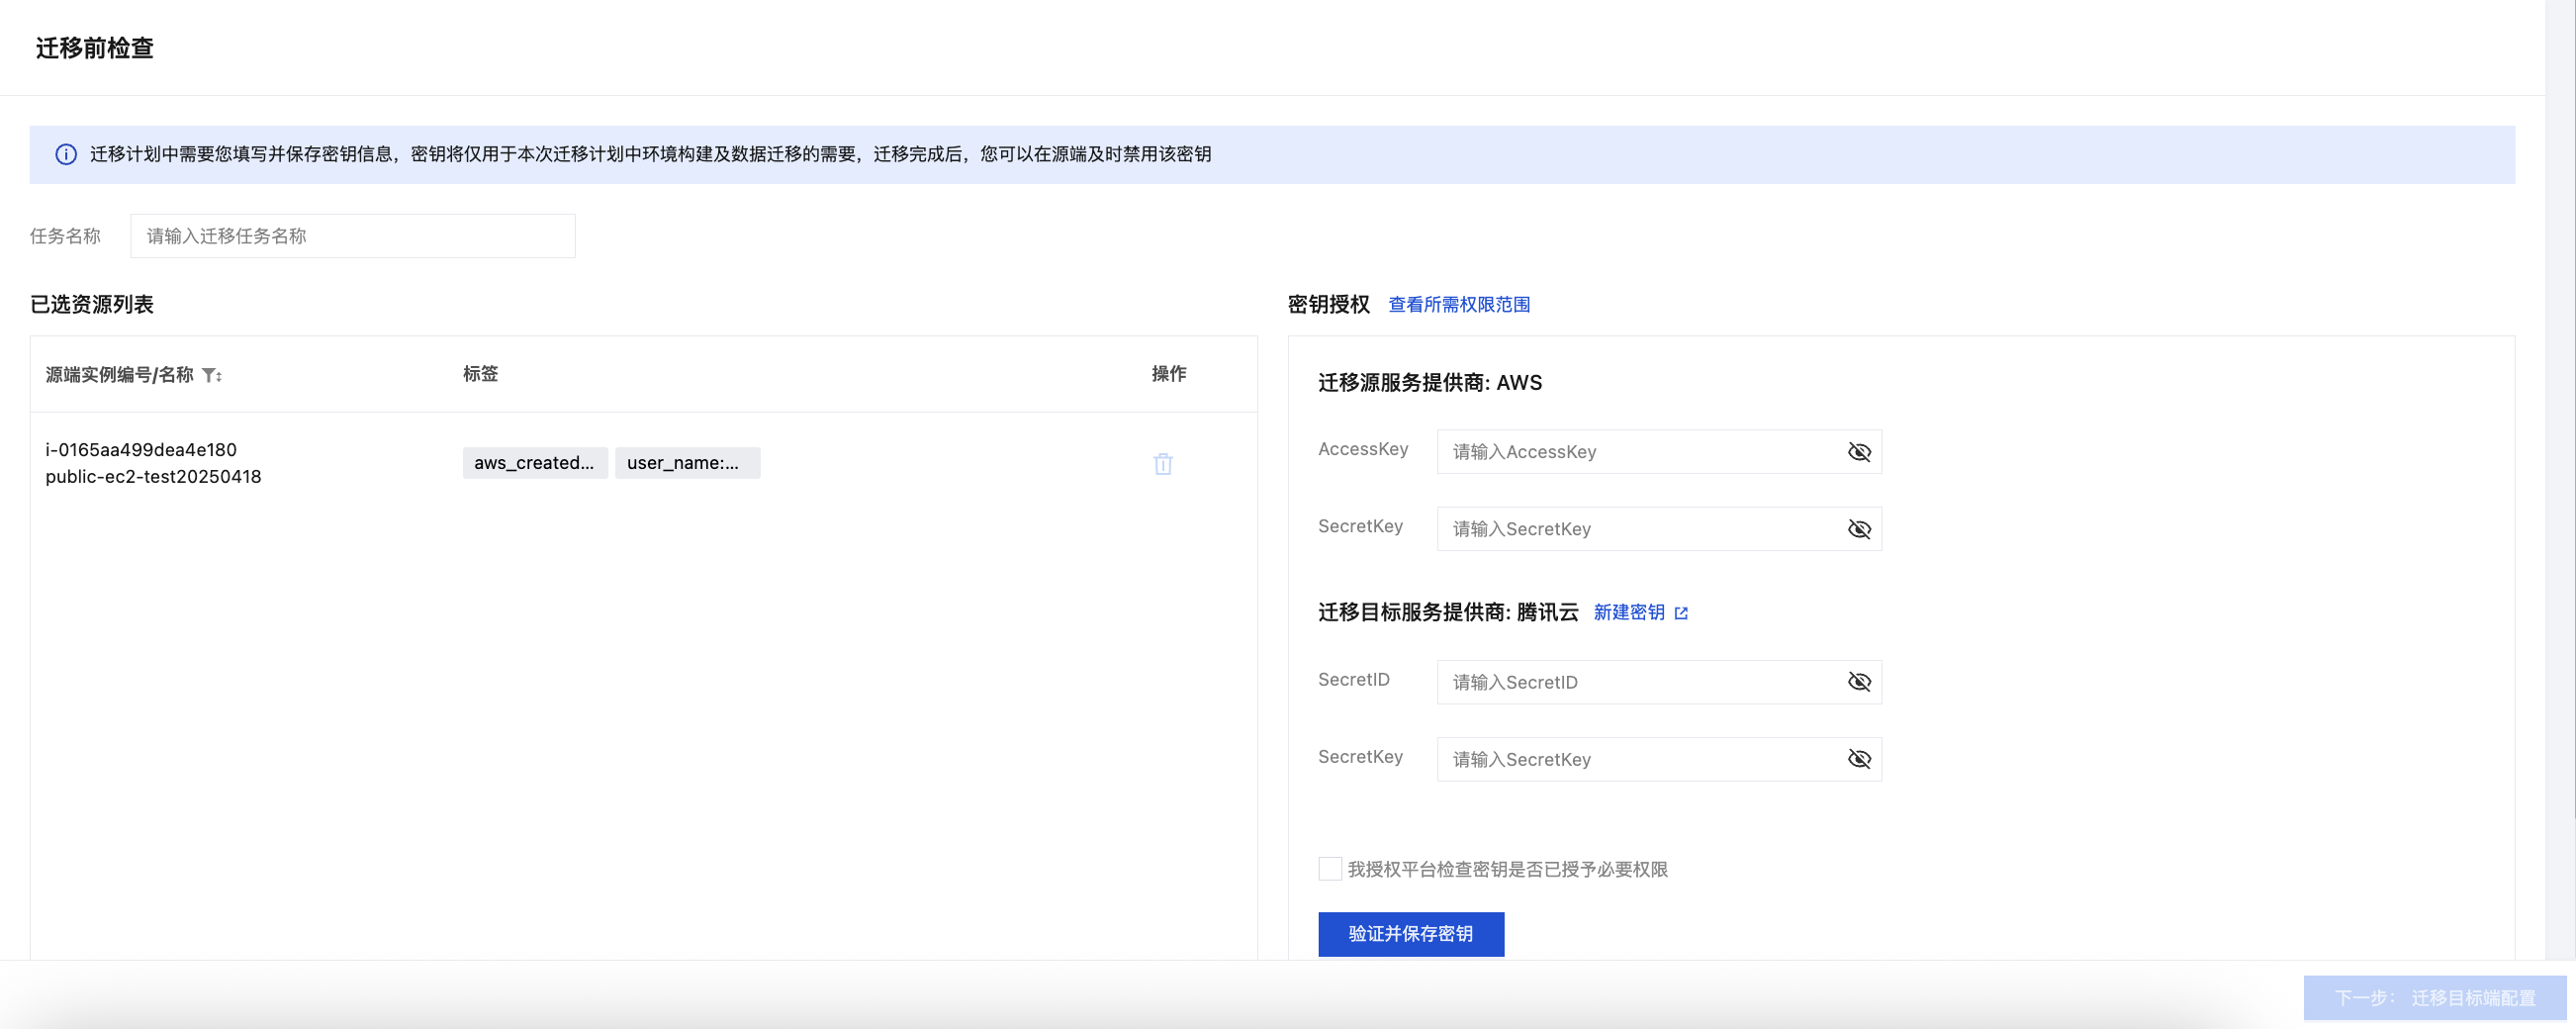The image size is (2576, 1029).
Task: Show AWS SecretKey using eye icon
Action: pyautogui.click(x=1858, y=529)
